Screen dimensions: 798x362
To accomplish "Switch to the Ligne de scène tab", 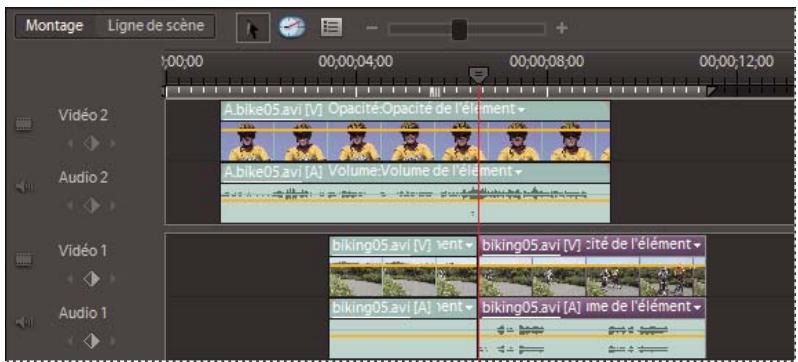I will (155, 26).
